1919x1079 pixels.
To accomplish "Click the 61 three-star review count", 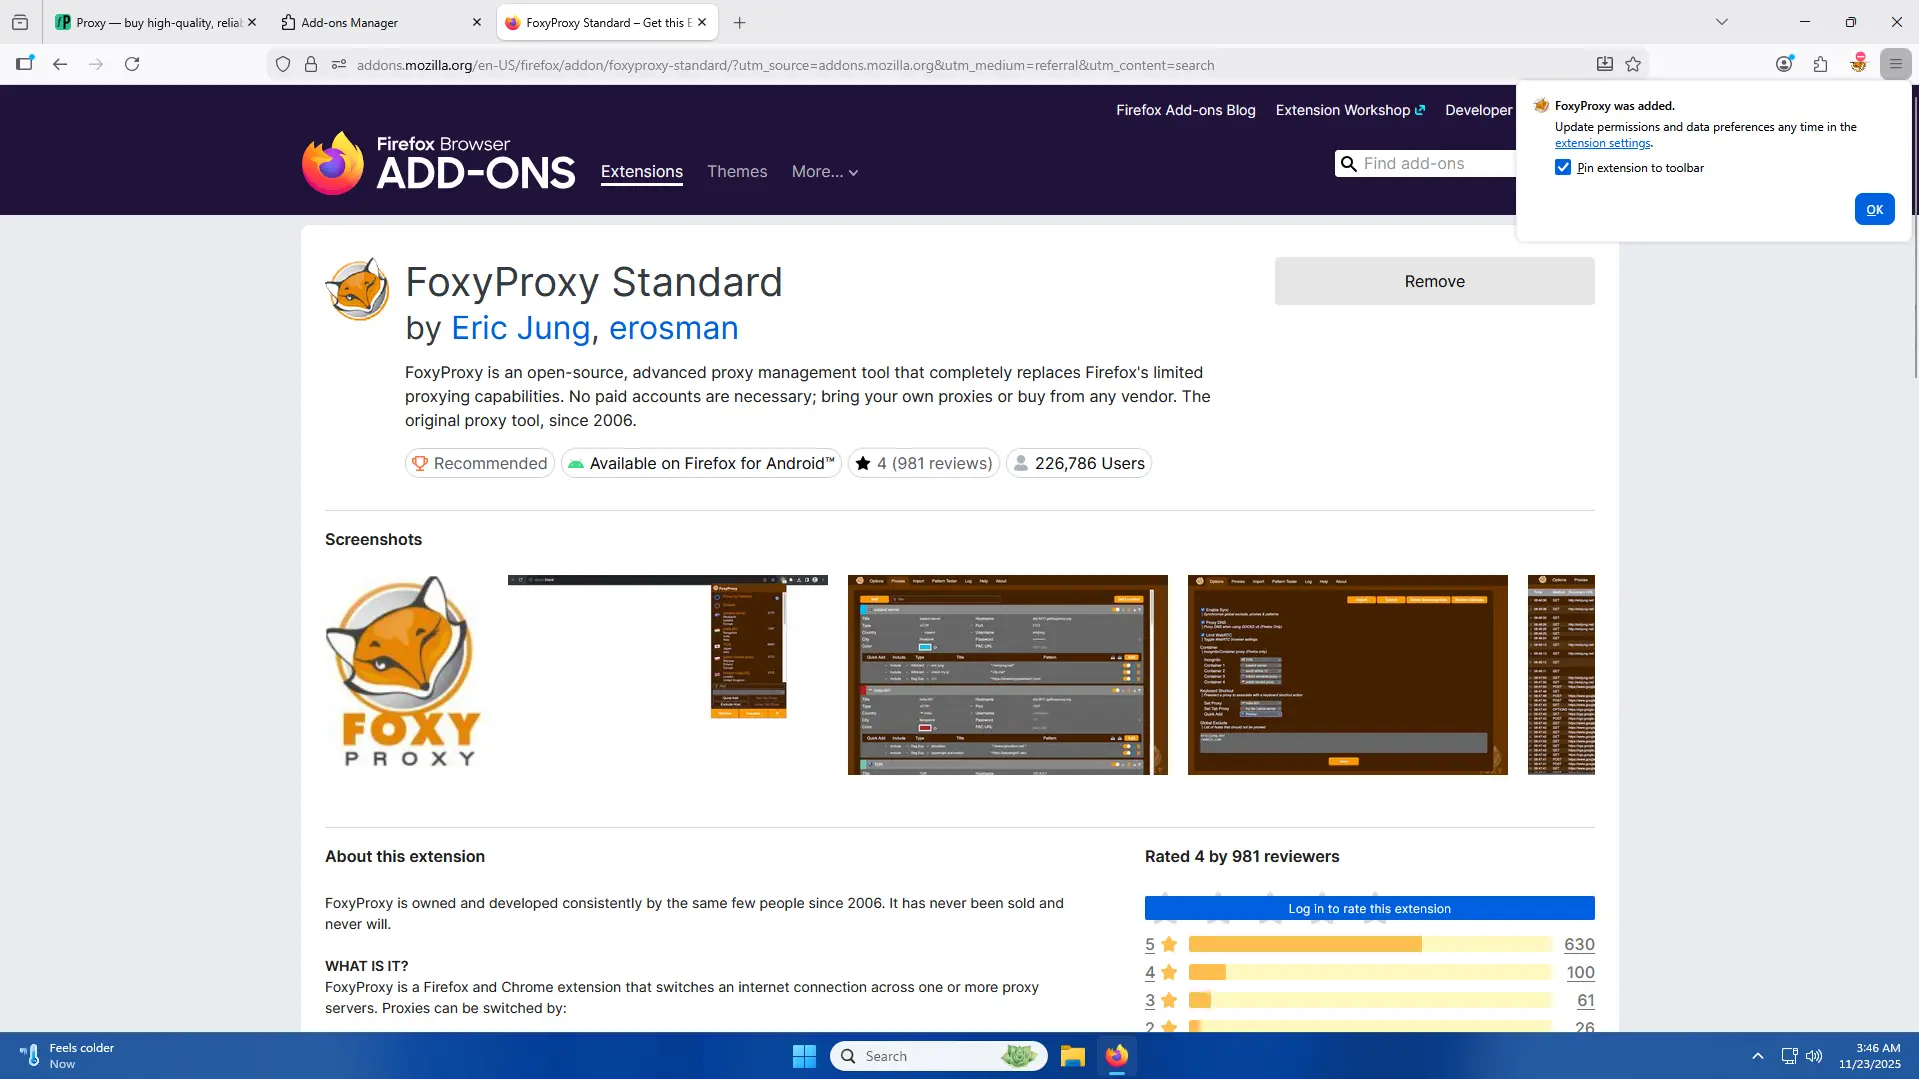I will [x=1586, y=1000].
